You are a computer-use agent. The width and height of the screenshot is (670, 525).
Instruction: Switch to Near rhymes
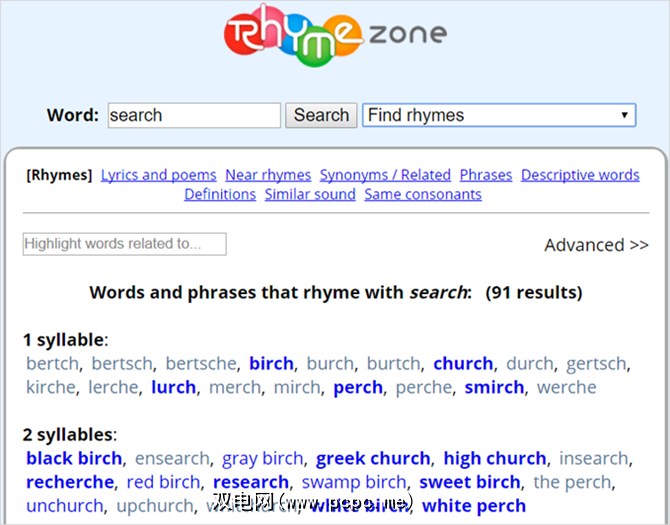point(268,175)
